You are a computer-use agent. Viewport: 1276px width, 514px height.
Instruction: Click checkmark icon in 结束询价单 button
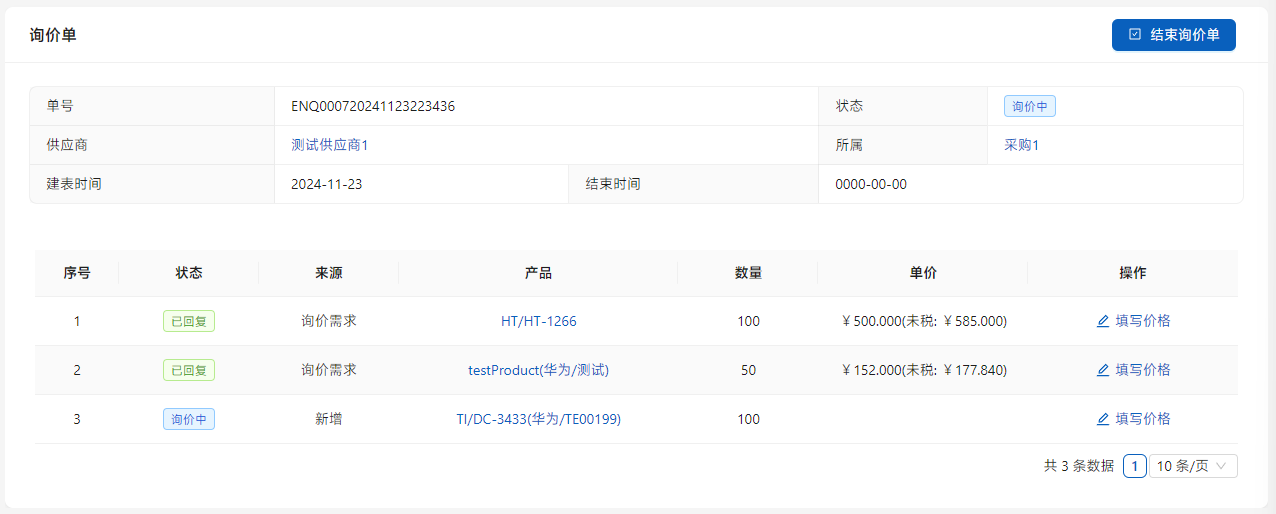1135,35
